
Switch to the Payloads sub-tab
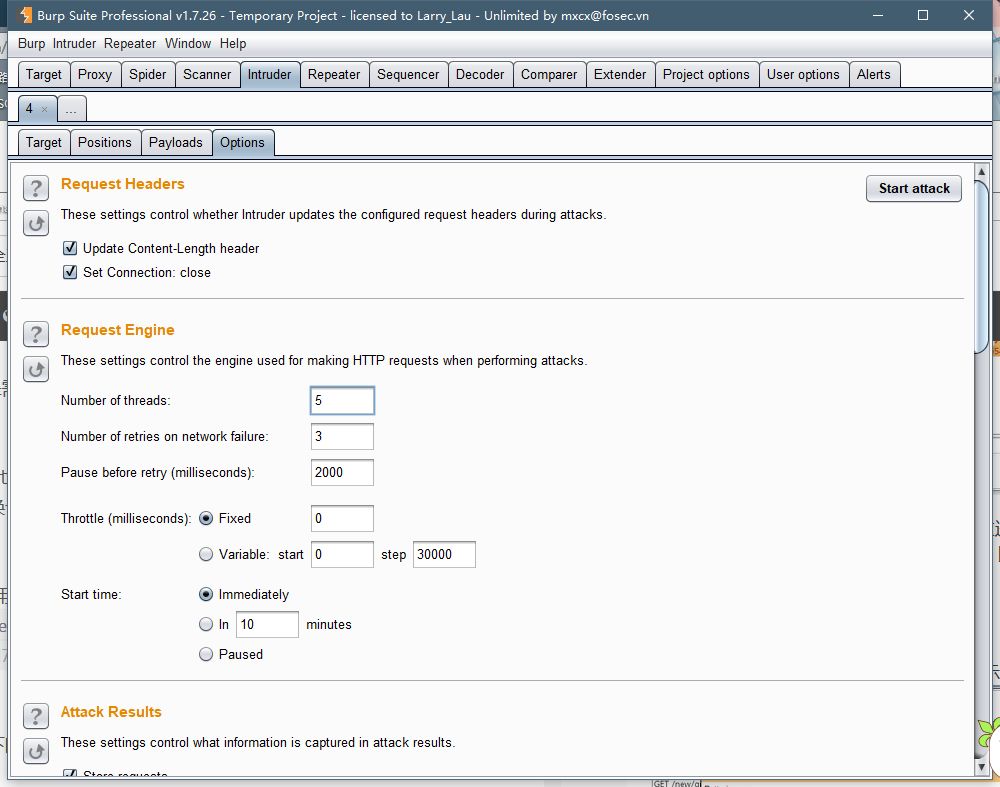point(175,142)
